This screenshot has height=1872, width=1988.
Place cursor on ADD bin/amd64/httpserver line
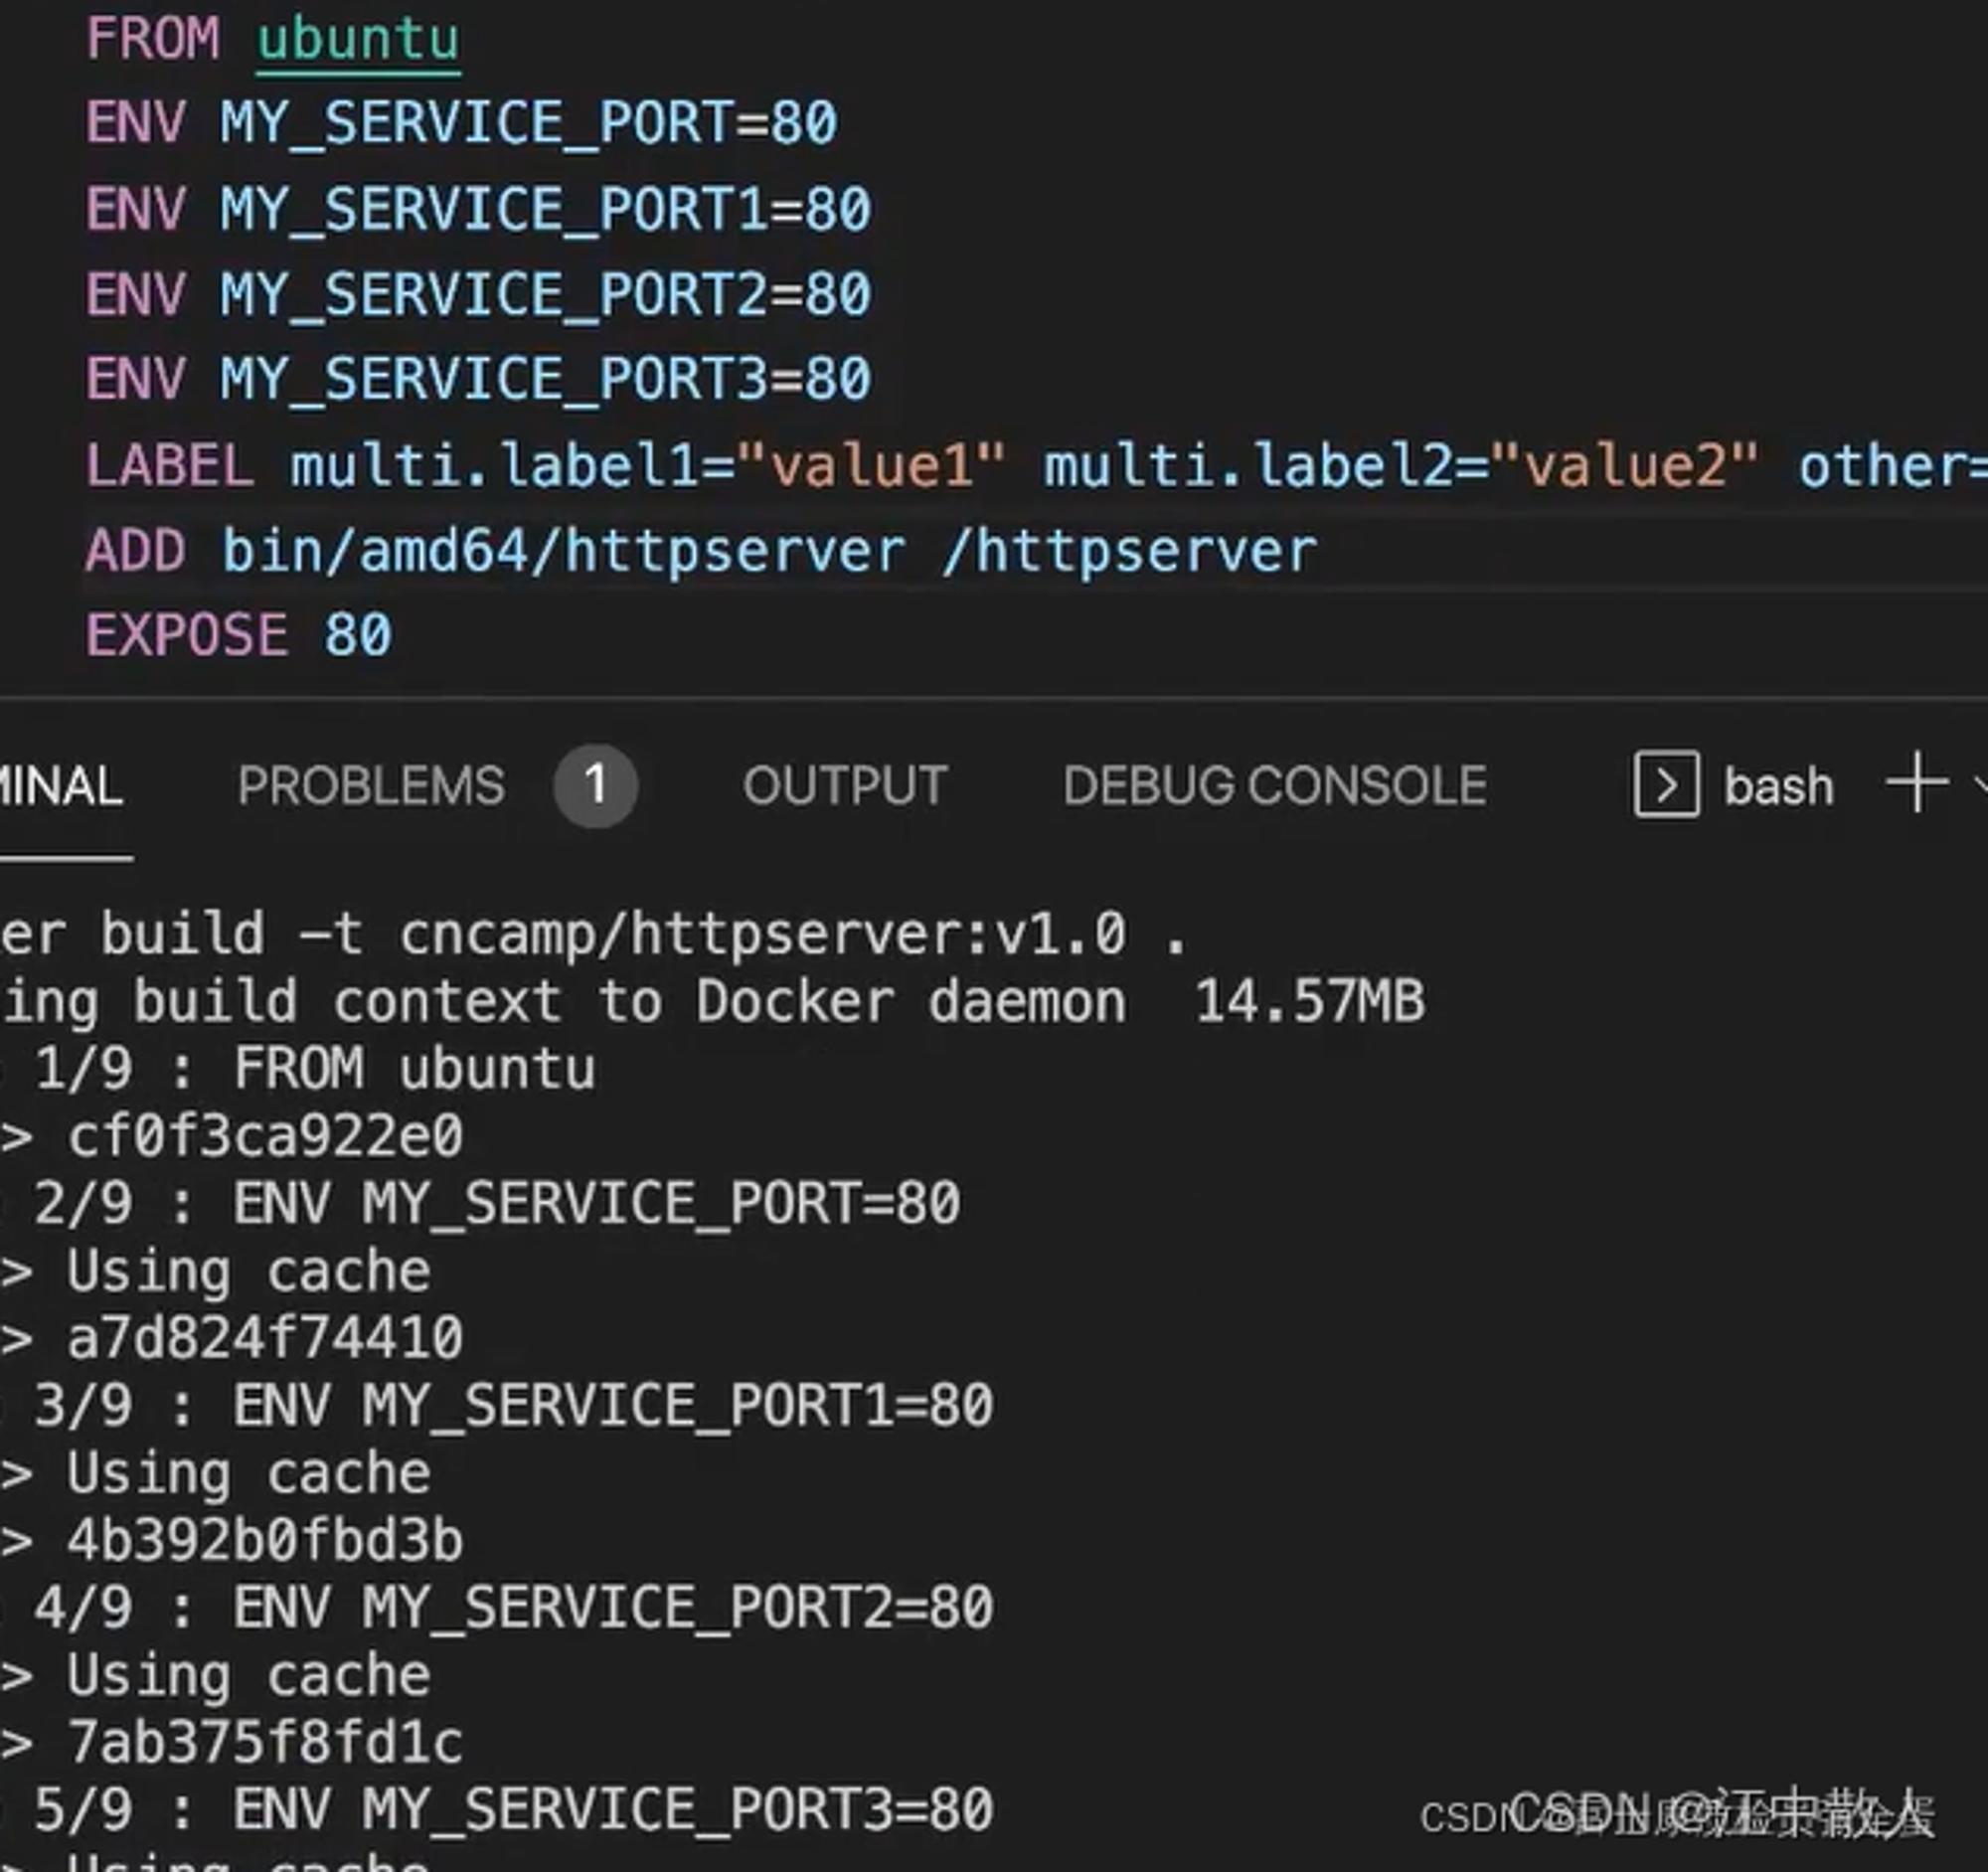click(x=701, y=551)
